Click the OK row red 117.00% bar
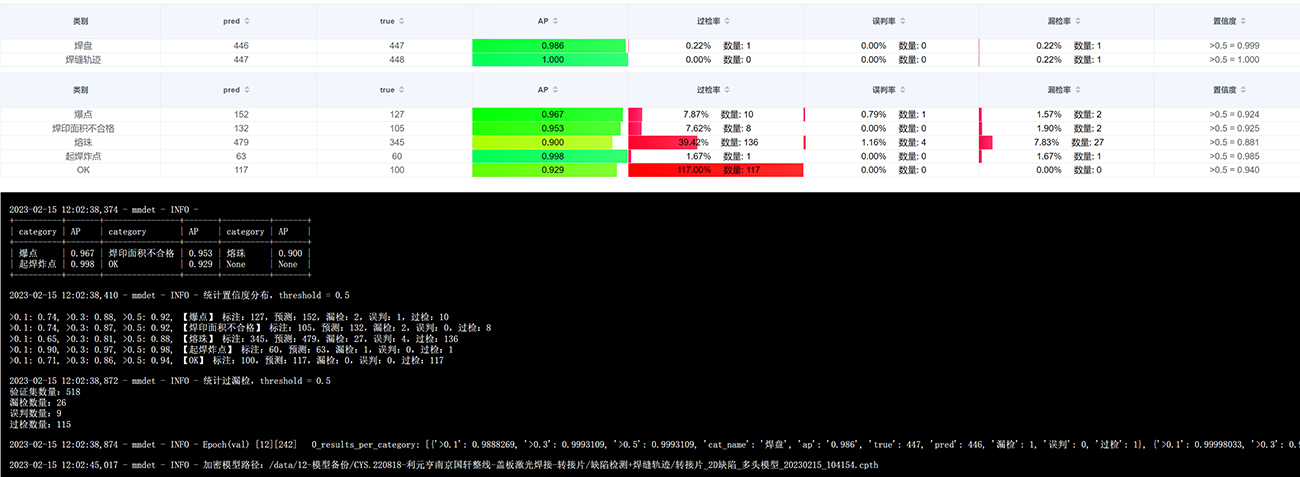Viewport: 1300px width, 477px height. pyautogui.click(x=715, y=171)
